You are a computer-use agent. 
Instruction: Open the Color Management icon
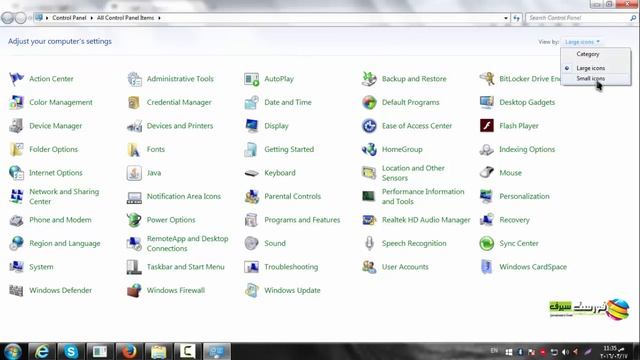(16, 102)
